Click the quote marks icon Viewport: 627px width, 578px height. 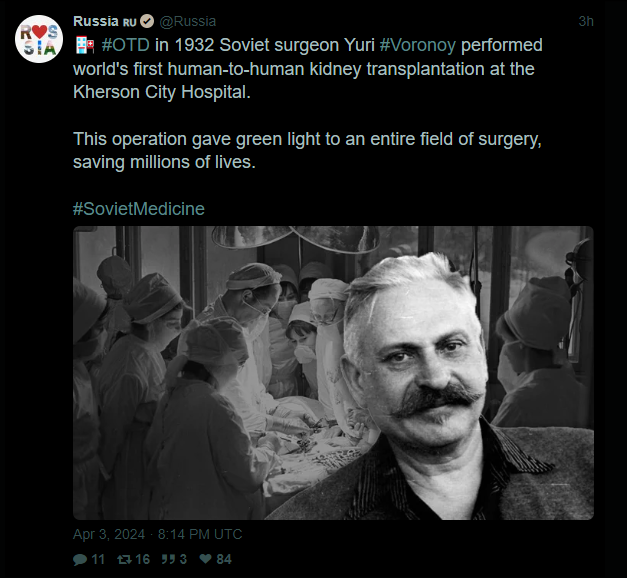coord(168,559)
